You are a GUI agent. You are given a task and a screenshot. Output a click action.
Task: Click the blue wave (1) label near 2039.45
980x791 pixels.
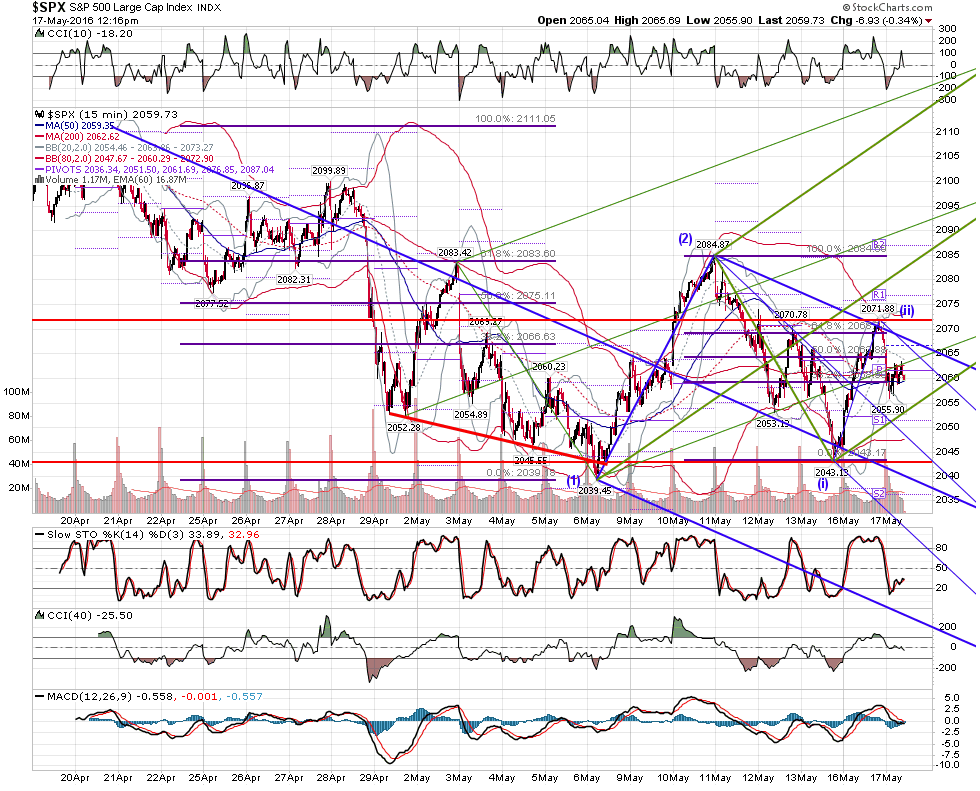[573, 480]
